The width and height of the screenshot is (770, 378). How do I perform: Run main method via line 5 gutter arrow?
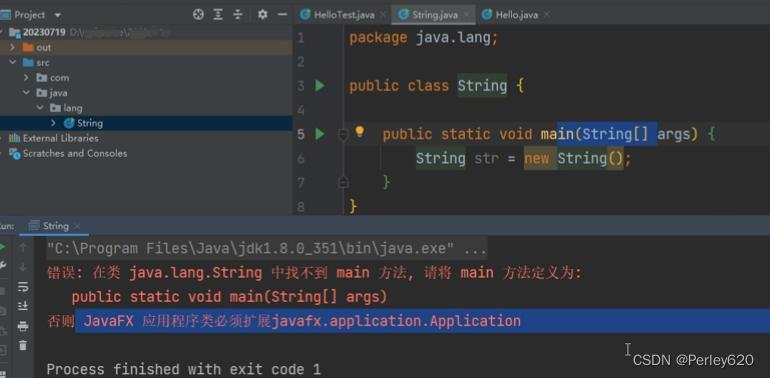[320, 134]
